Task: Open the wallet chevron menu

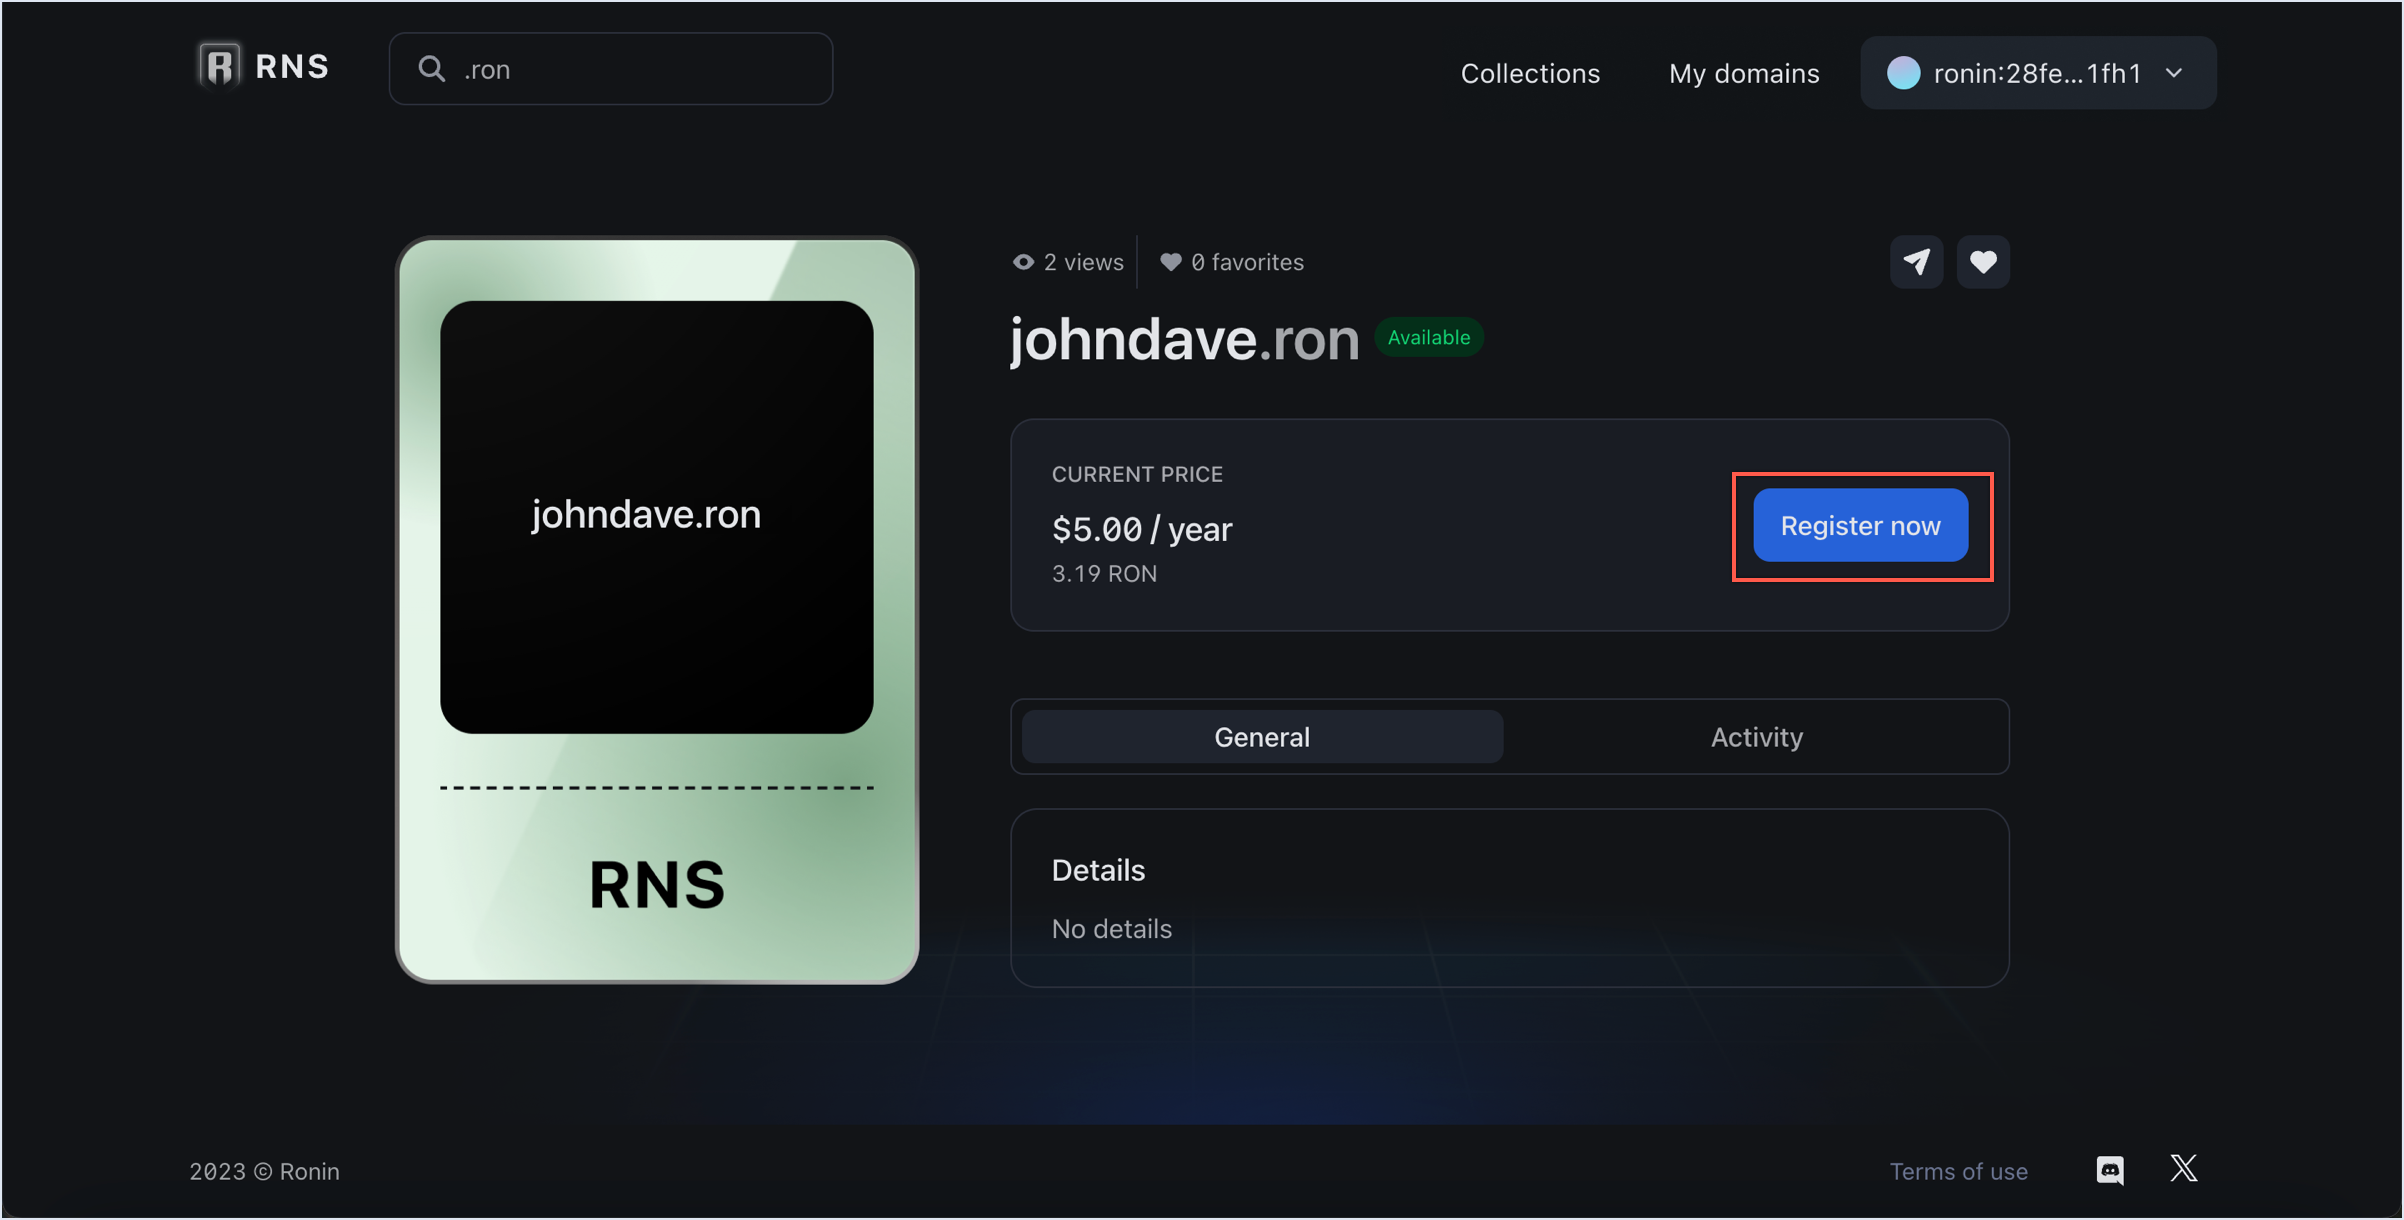Action: [2174, 72]
